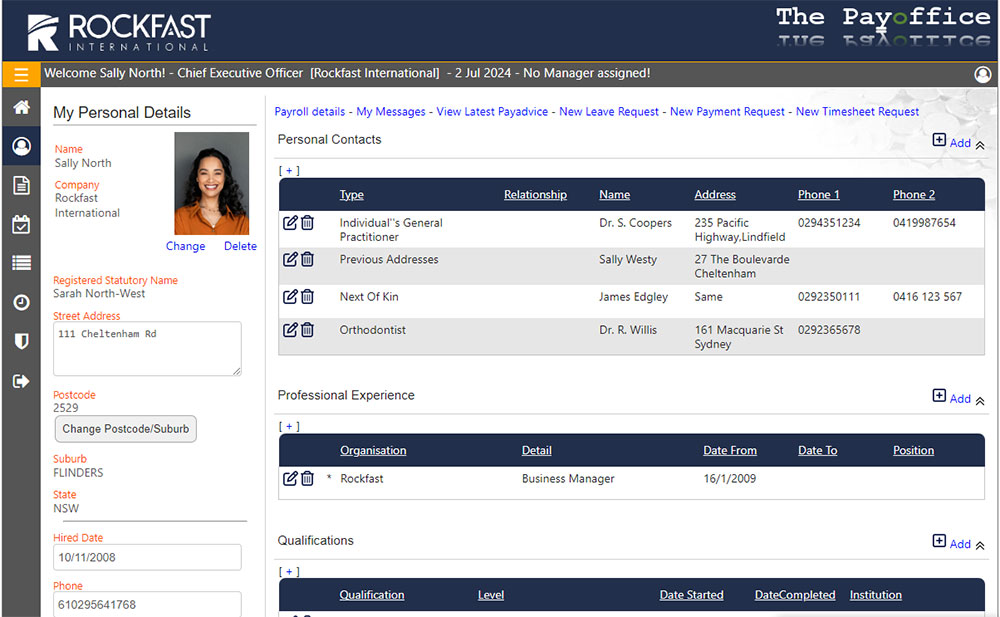Open the shield security icon in sidebar

[x=22, y=340]
